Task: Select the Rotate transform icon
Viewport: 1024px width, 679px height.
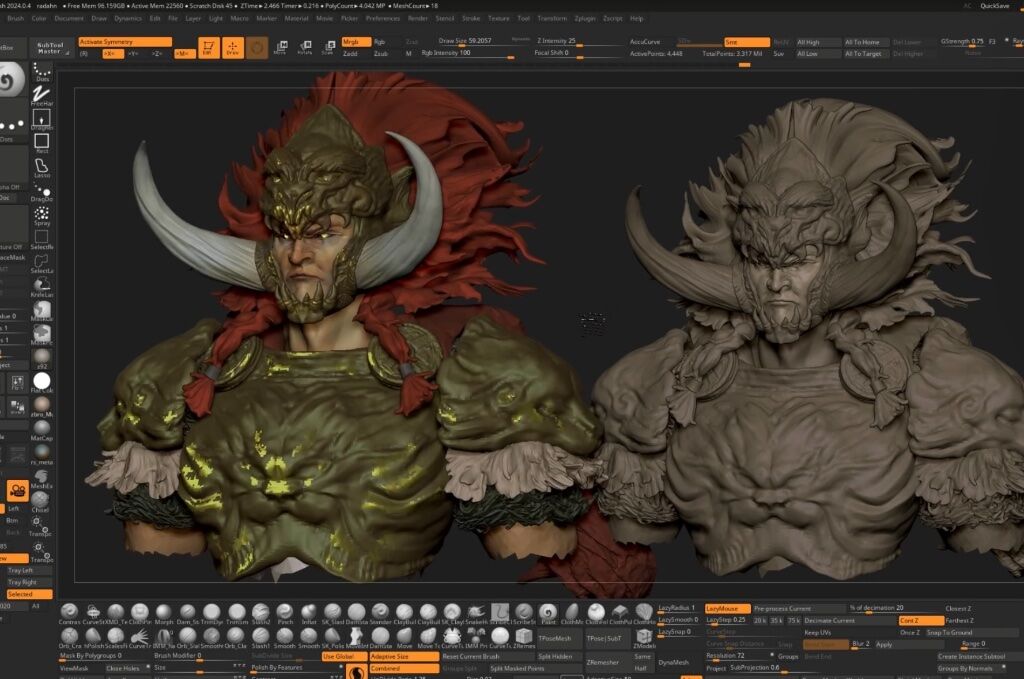Action: point(305,47)
